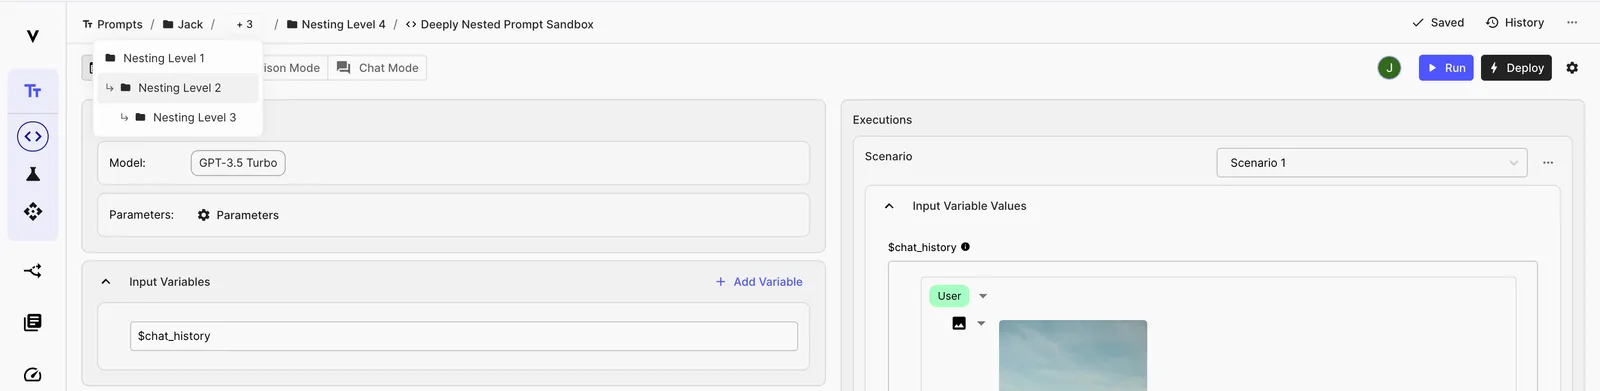
Task: Open the workflows branching icon in sidebar
Action: [33, 270]
